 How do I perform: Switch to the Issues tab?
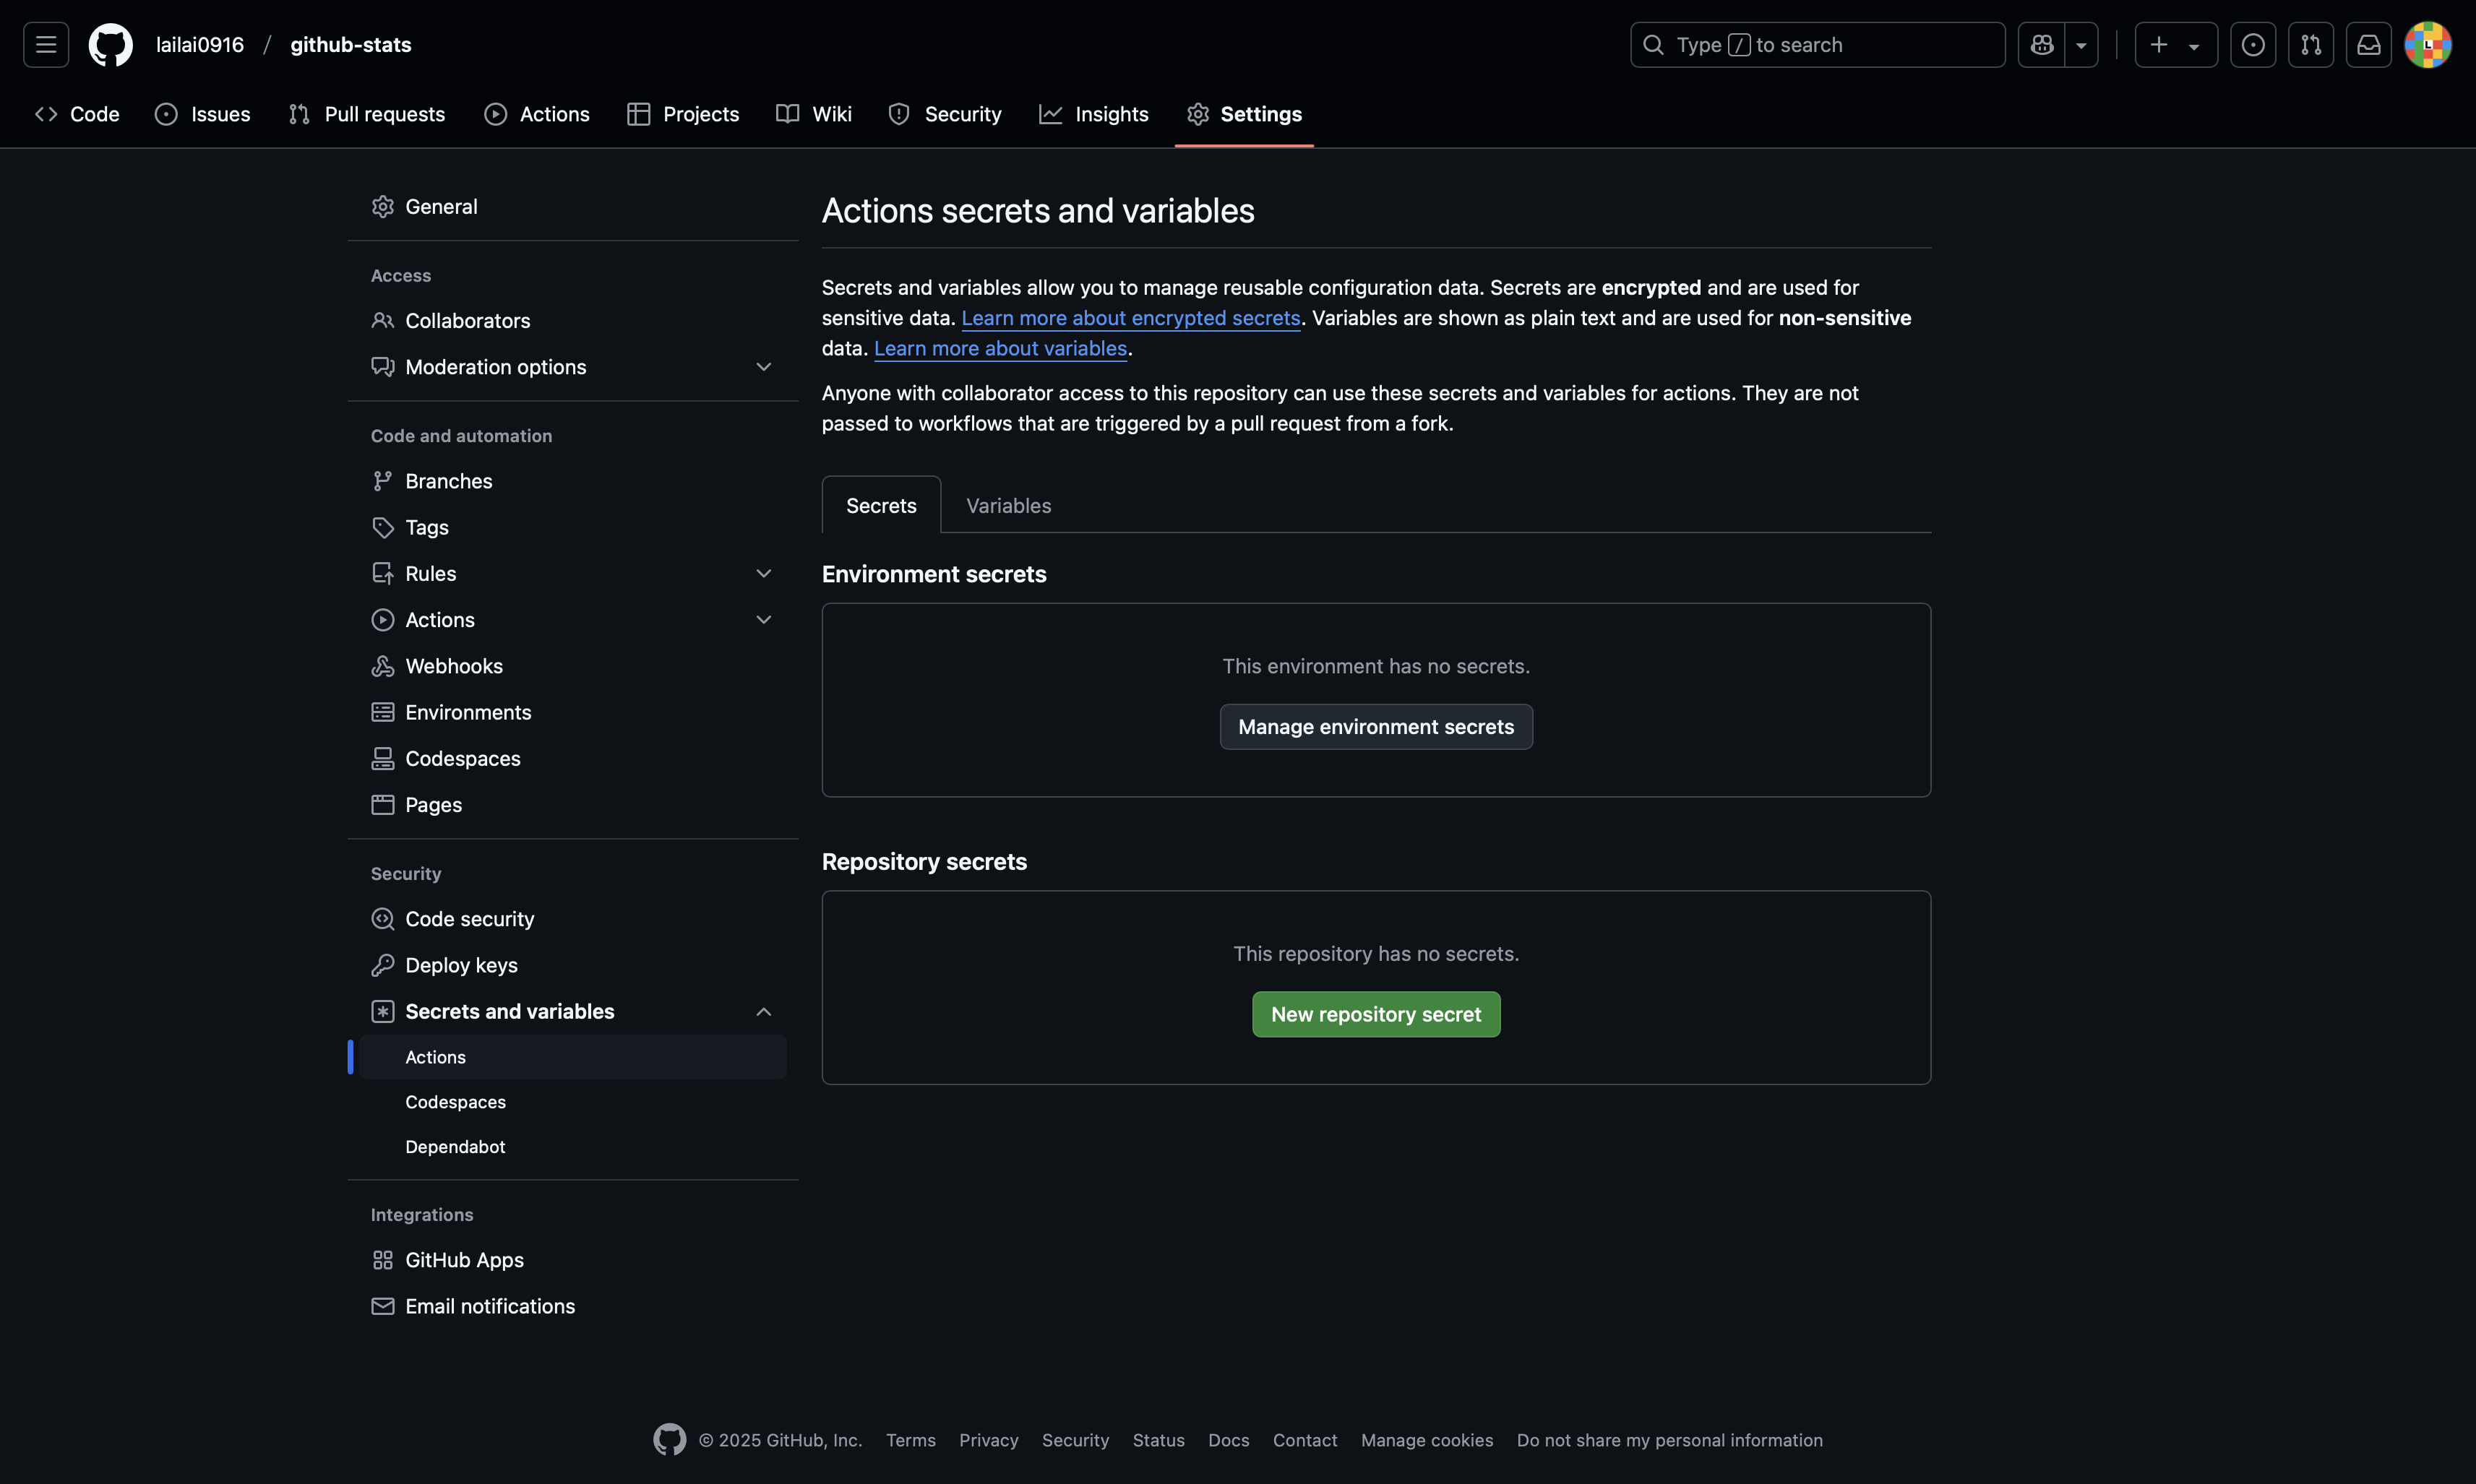203,114
